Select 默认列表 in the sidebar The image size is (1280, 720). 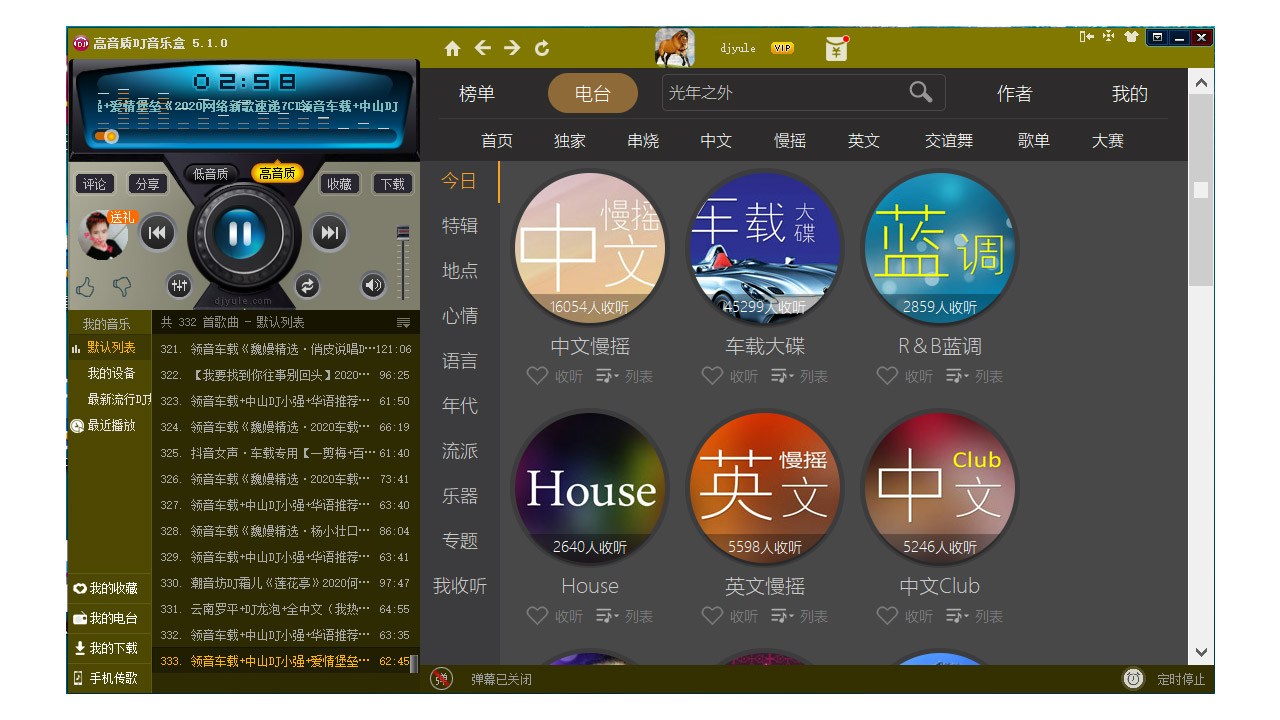coord(109,347)
